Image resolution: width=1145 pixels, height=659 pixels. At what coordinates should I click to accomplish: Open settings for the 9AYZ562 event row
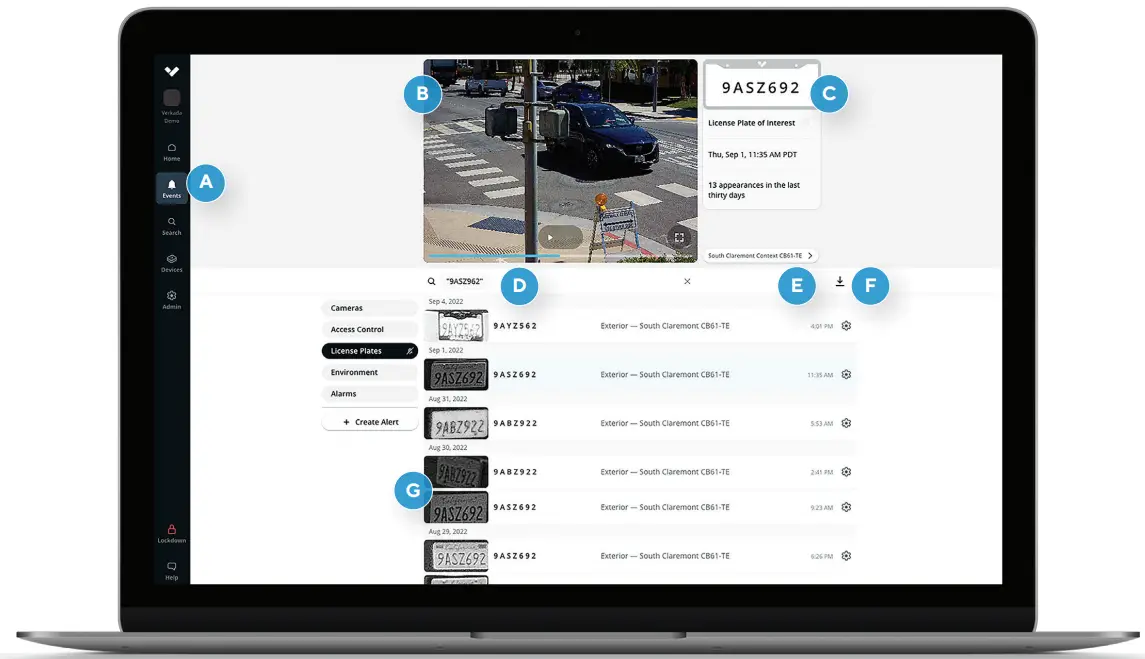[846, 325]
